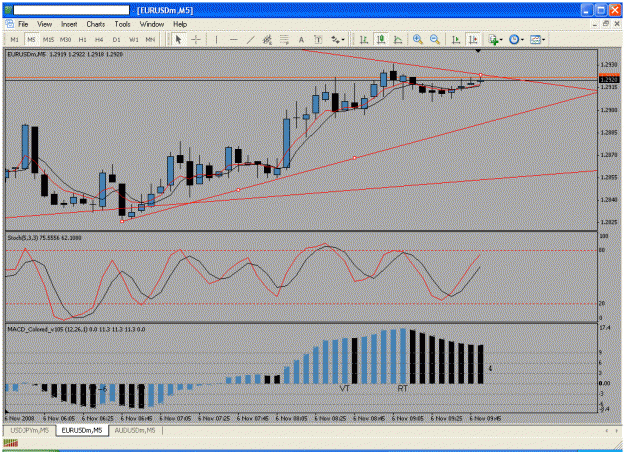Image resolution: width=625 pixels, height=452 pixels.
Task: Zoom out on the chart
Action: (x=435, y=39)
